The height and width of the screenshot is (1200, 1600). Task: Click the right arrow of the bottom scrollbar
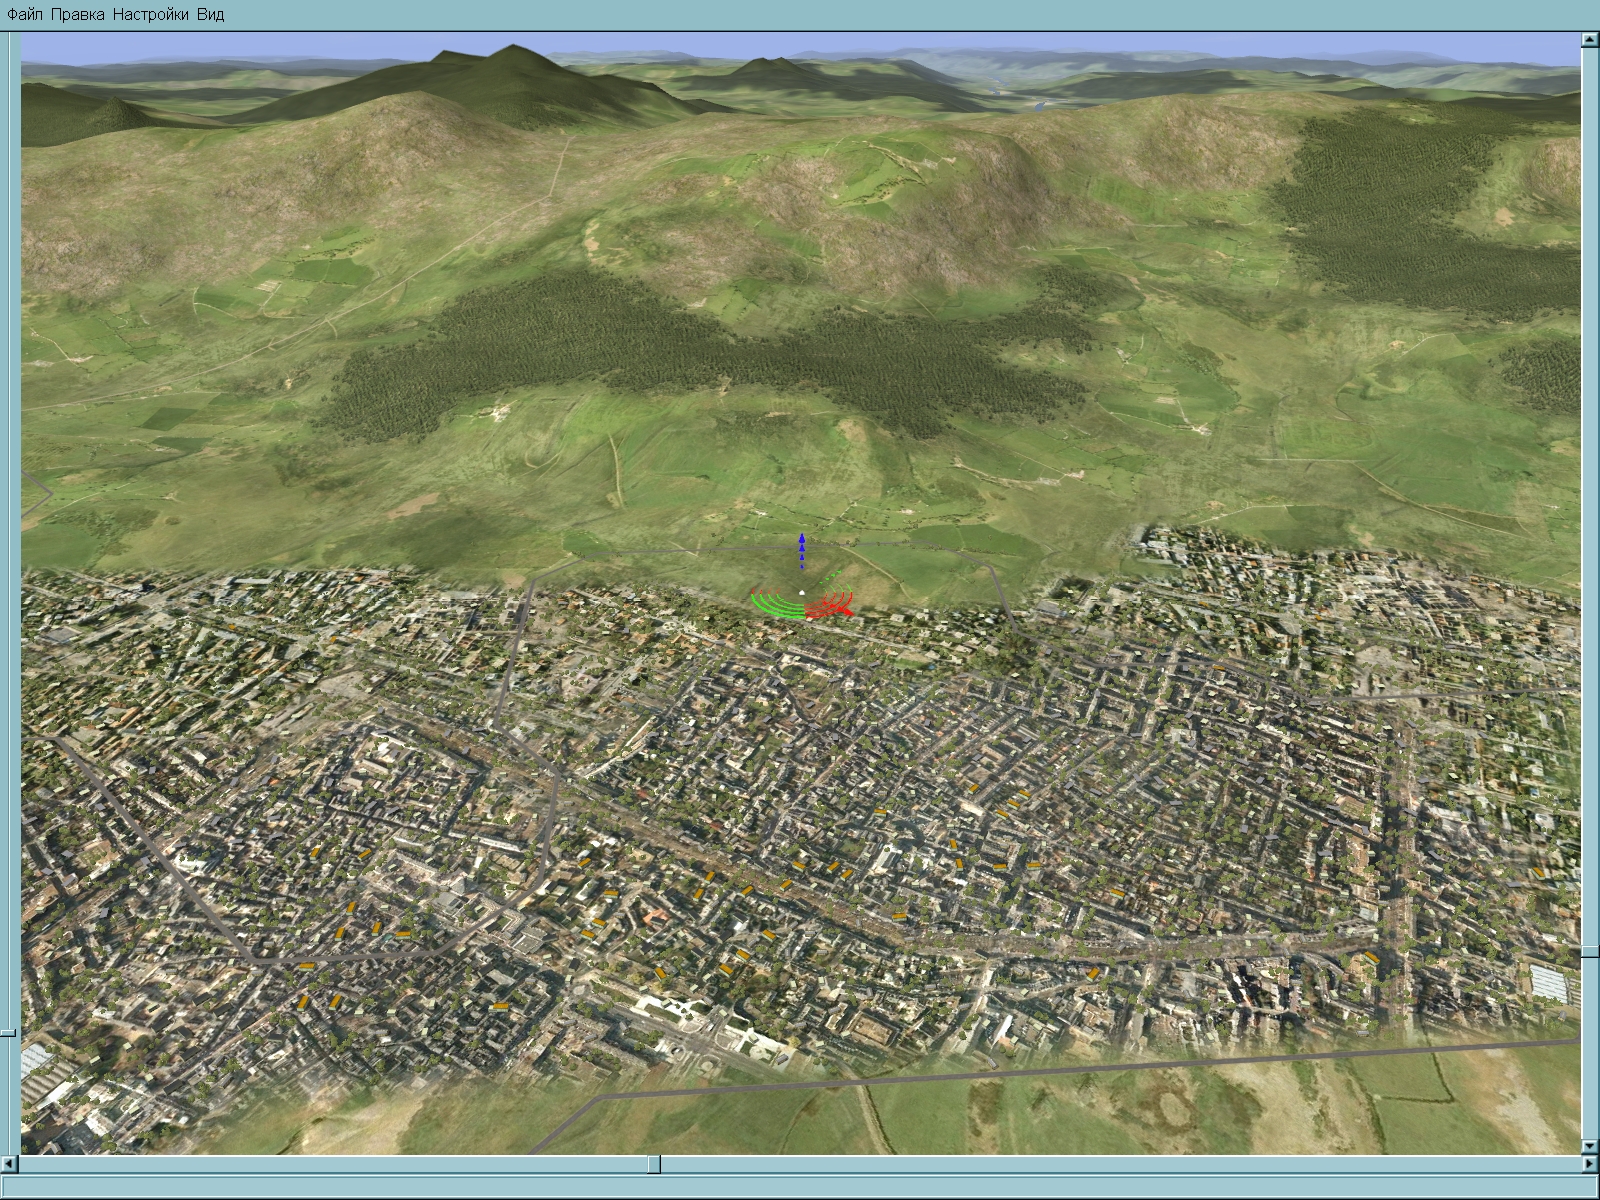[x=1590, y=1164]
